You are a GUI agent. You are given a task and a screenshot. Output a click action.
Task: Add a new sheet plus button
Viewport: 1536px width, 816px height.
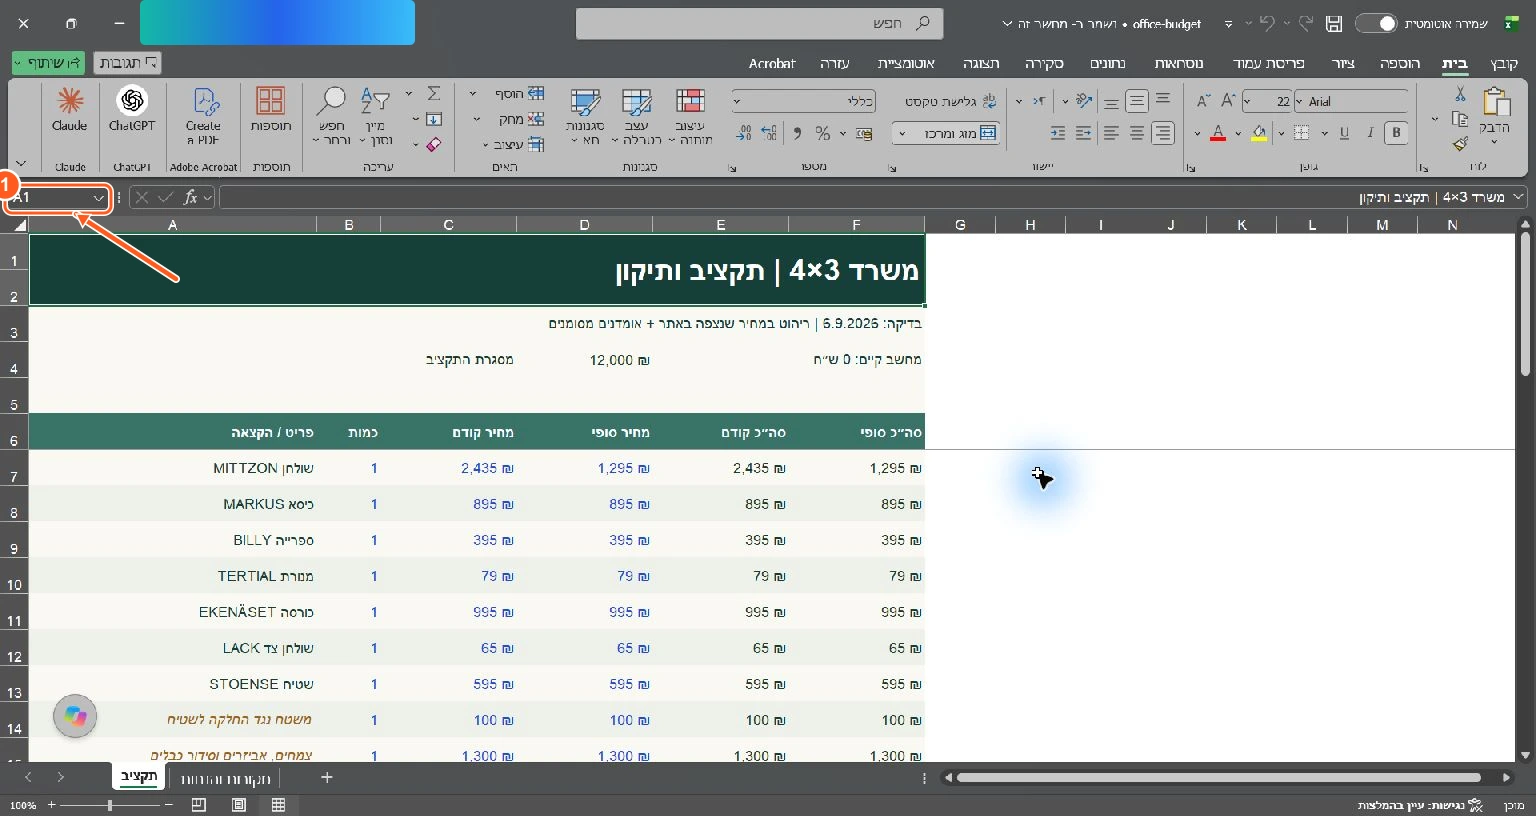(326, 777)
